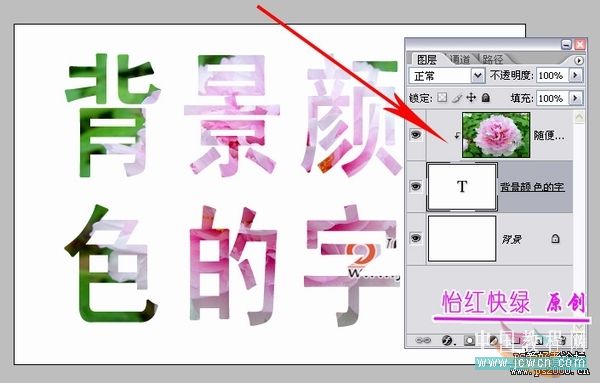The height and width of the screenshot is (383, 600).
Task: Click the 不透明度 opacity value field
Action: point(552,76)
